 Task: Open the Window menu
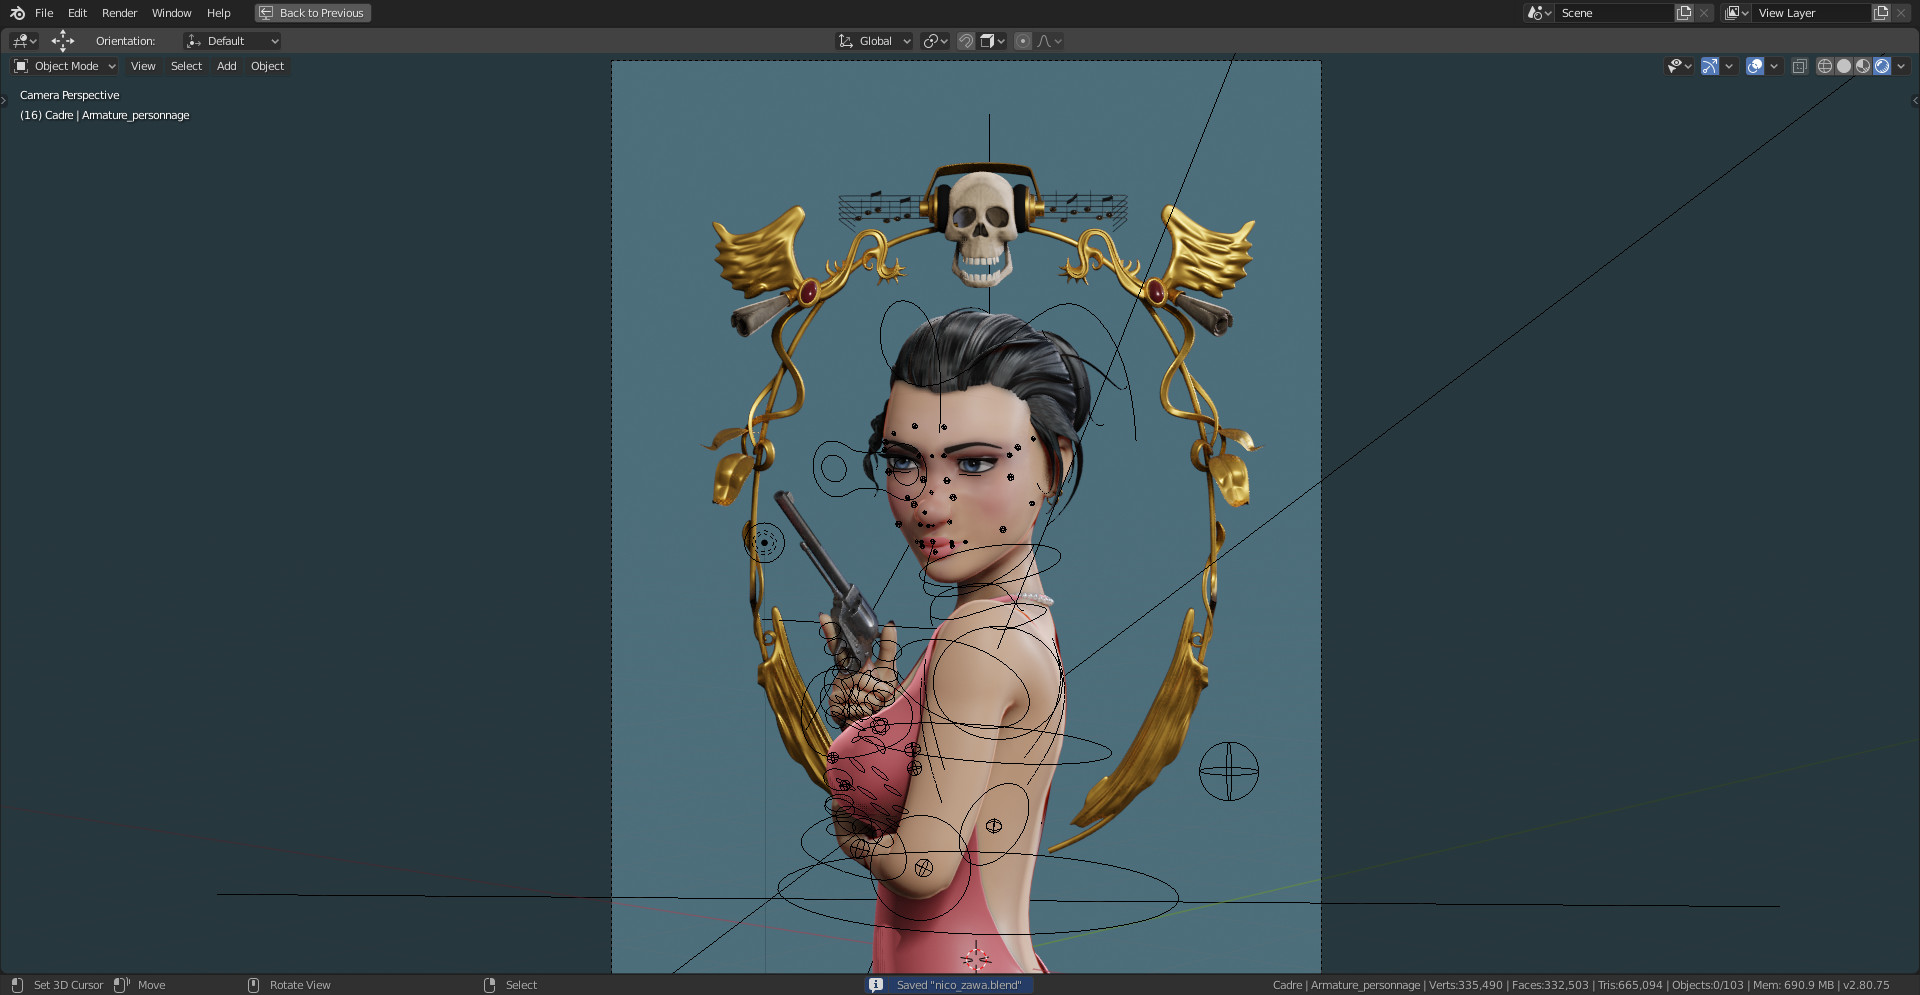point(171,13)
